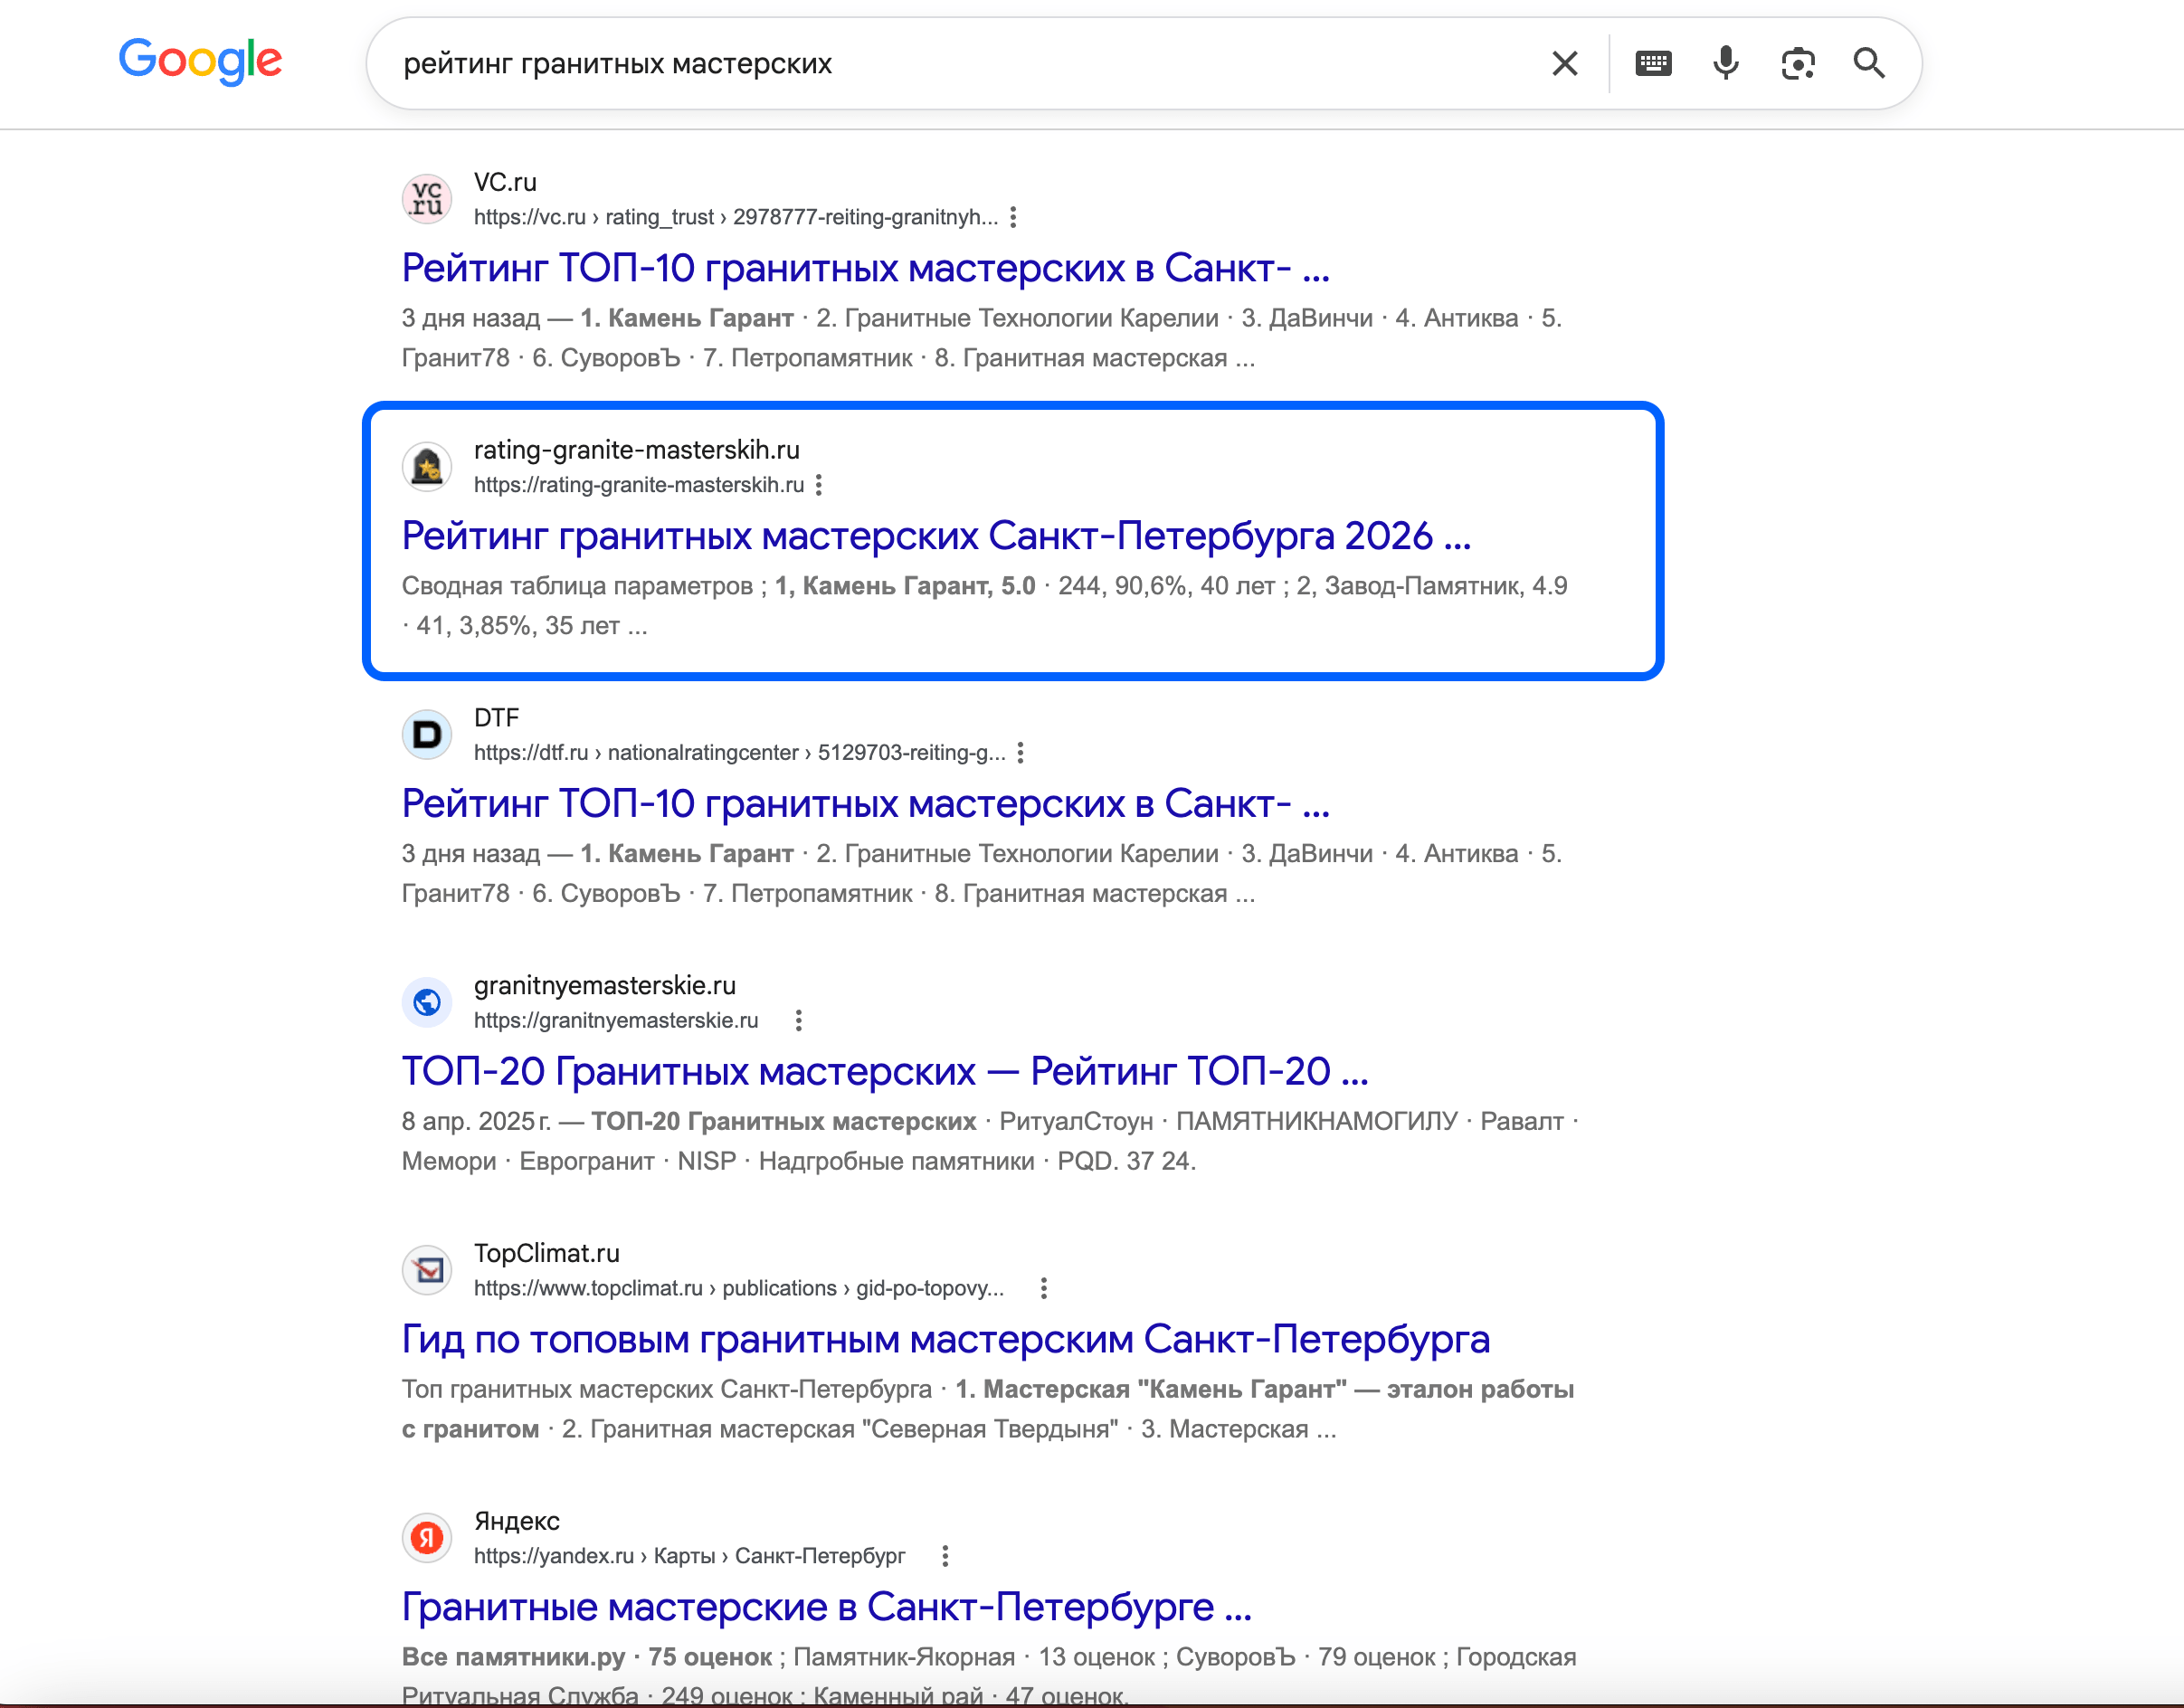The image size is (2184, 1708).
Task: Open more options for the Яндекс result
Action: point(945,1557)
